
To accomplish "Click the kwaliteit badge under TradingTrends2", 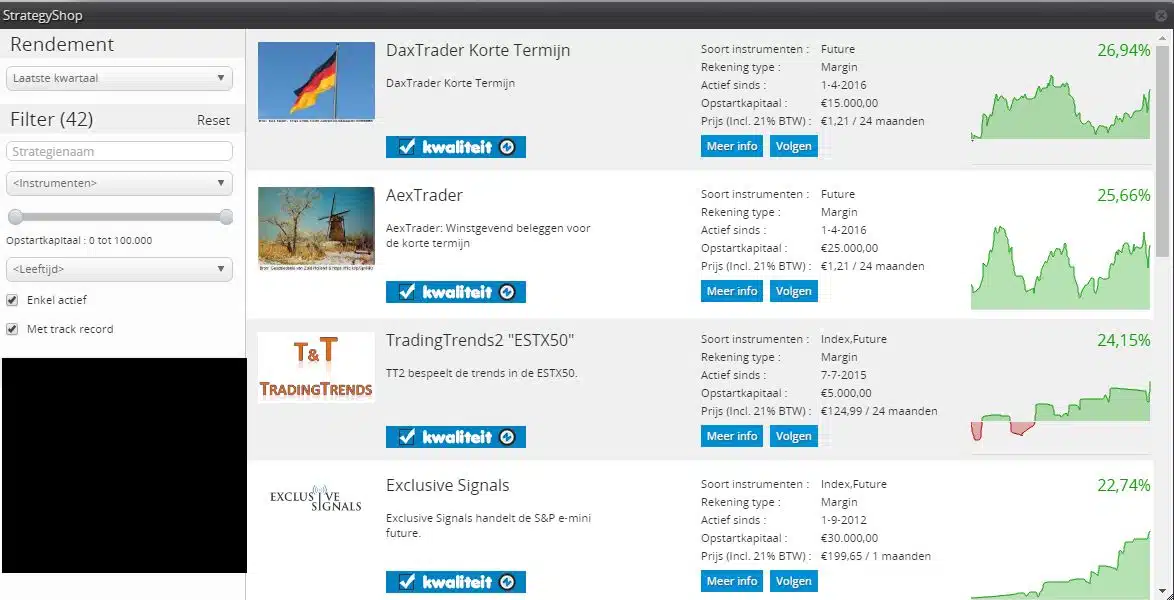I will [x=455, y=437].
